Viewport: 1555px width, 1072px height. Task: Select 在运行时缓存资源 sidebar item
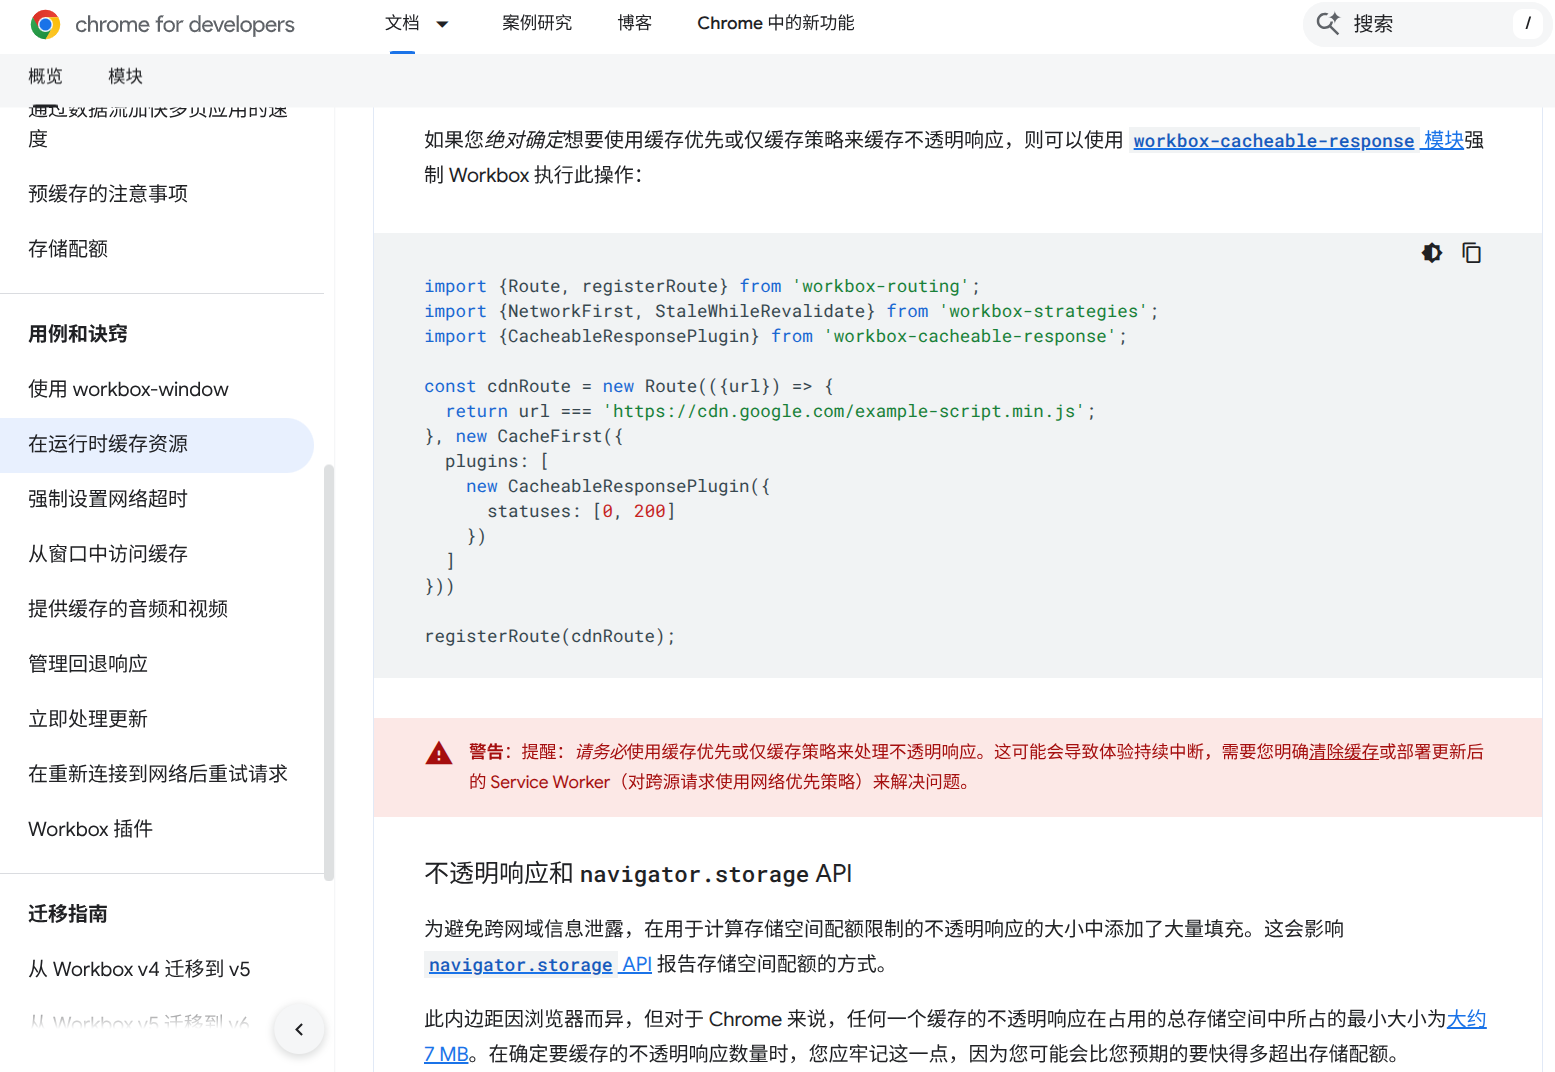(x=157, y=445)
